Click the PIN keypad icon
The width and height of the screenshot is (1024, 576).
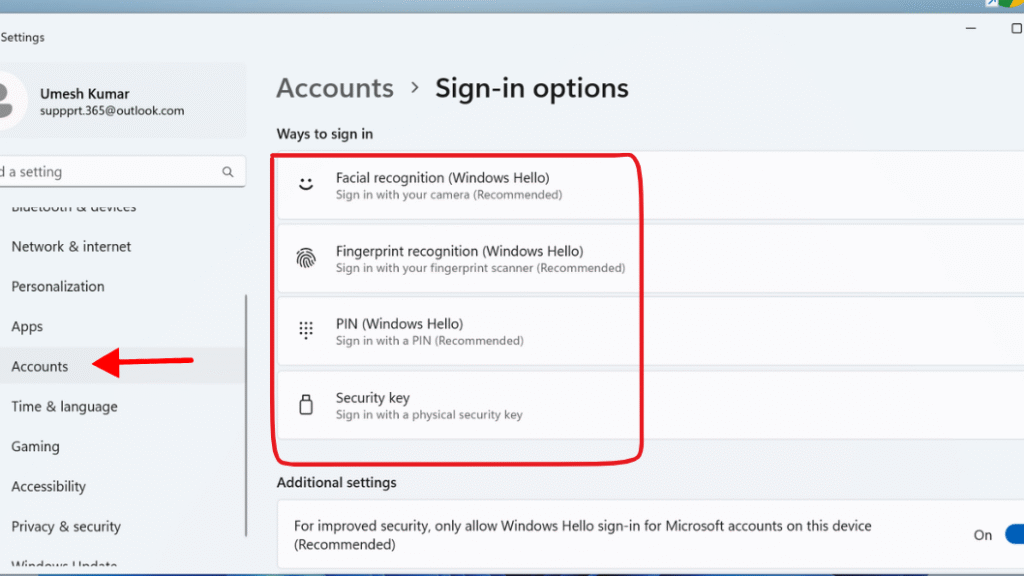click(306, 330)
